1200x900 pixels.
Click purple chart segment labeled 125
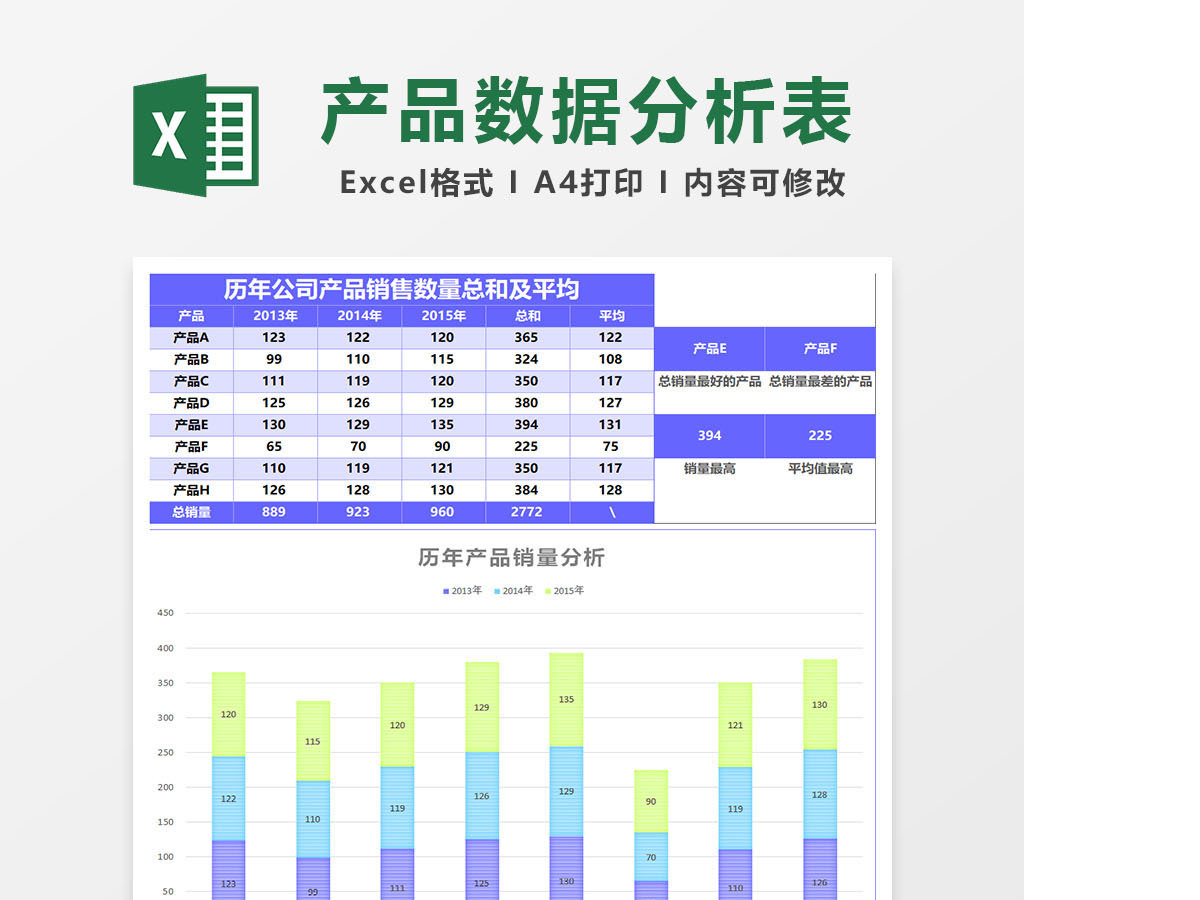(482, 870)
